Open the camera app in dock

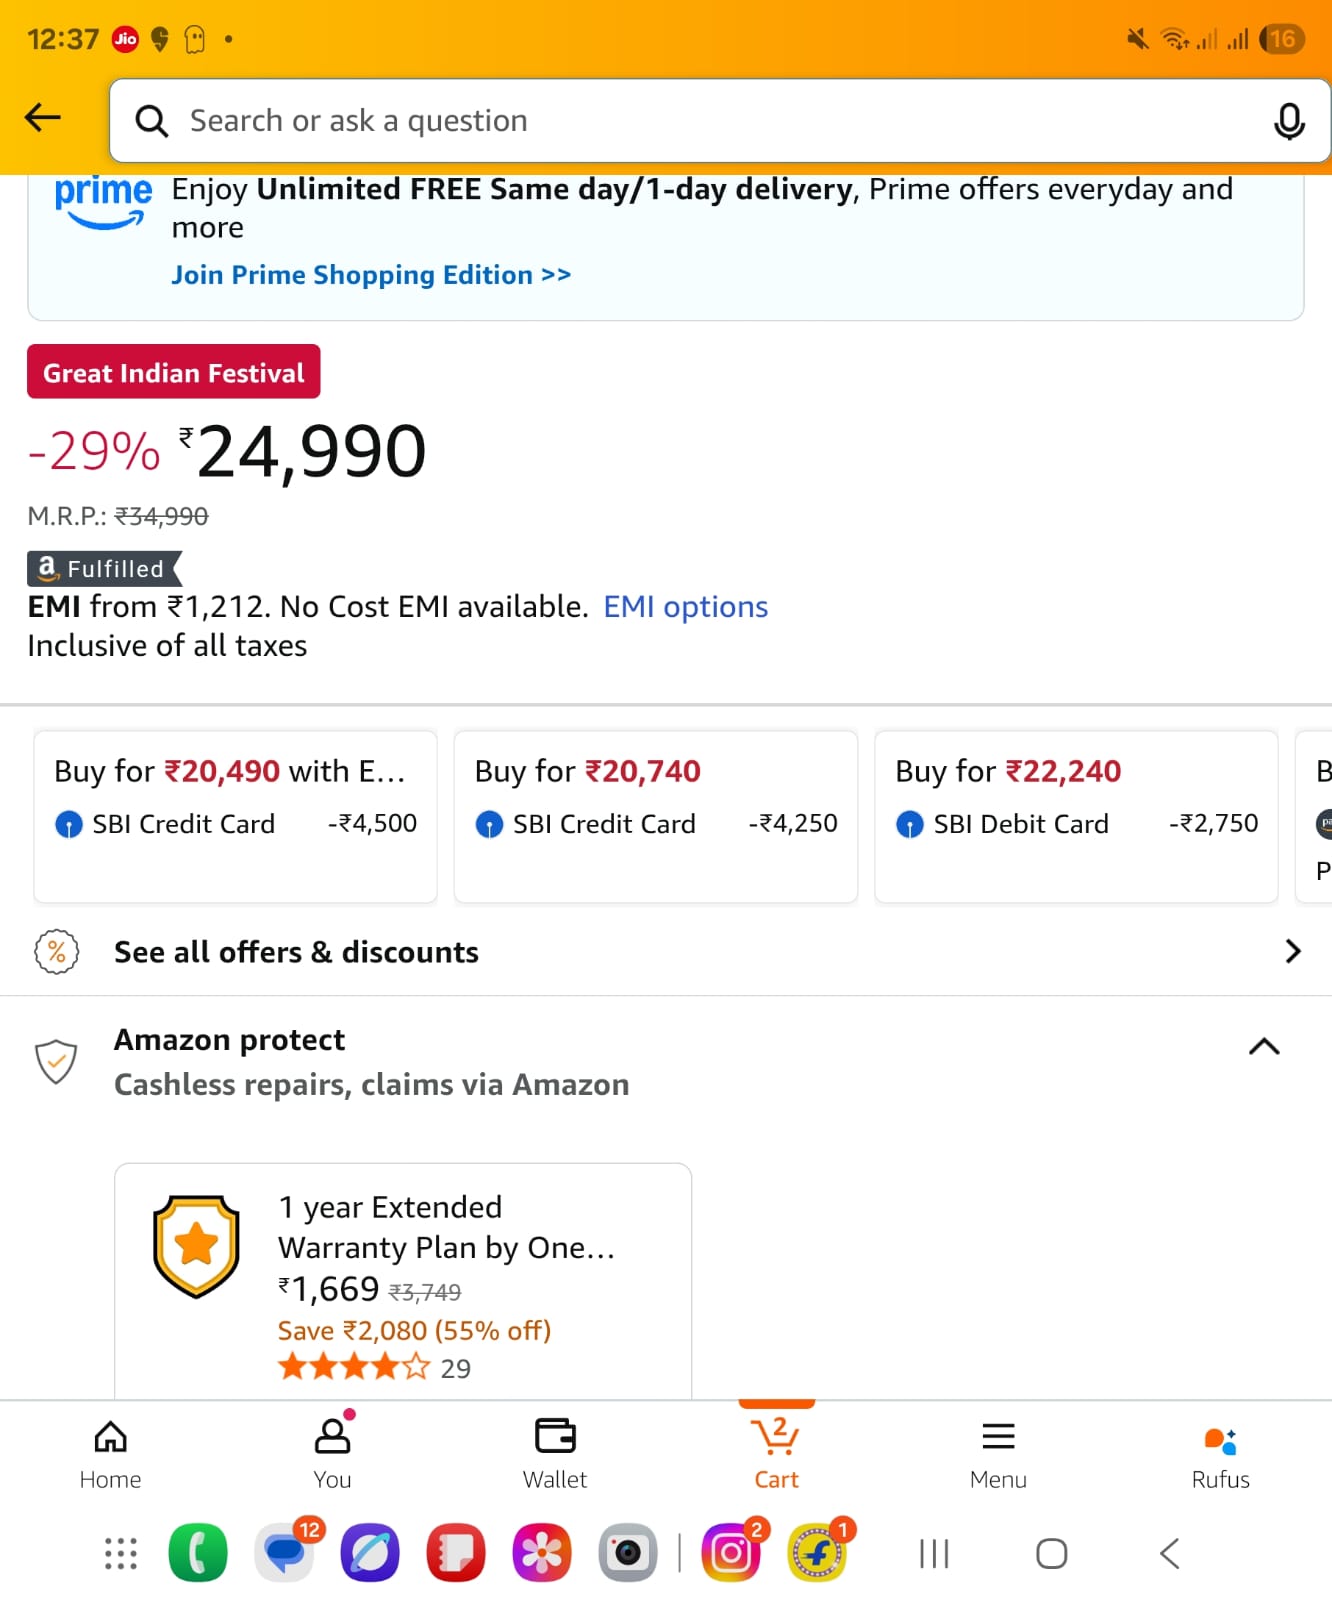(628, 1553)
